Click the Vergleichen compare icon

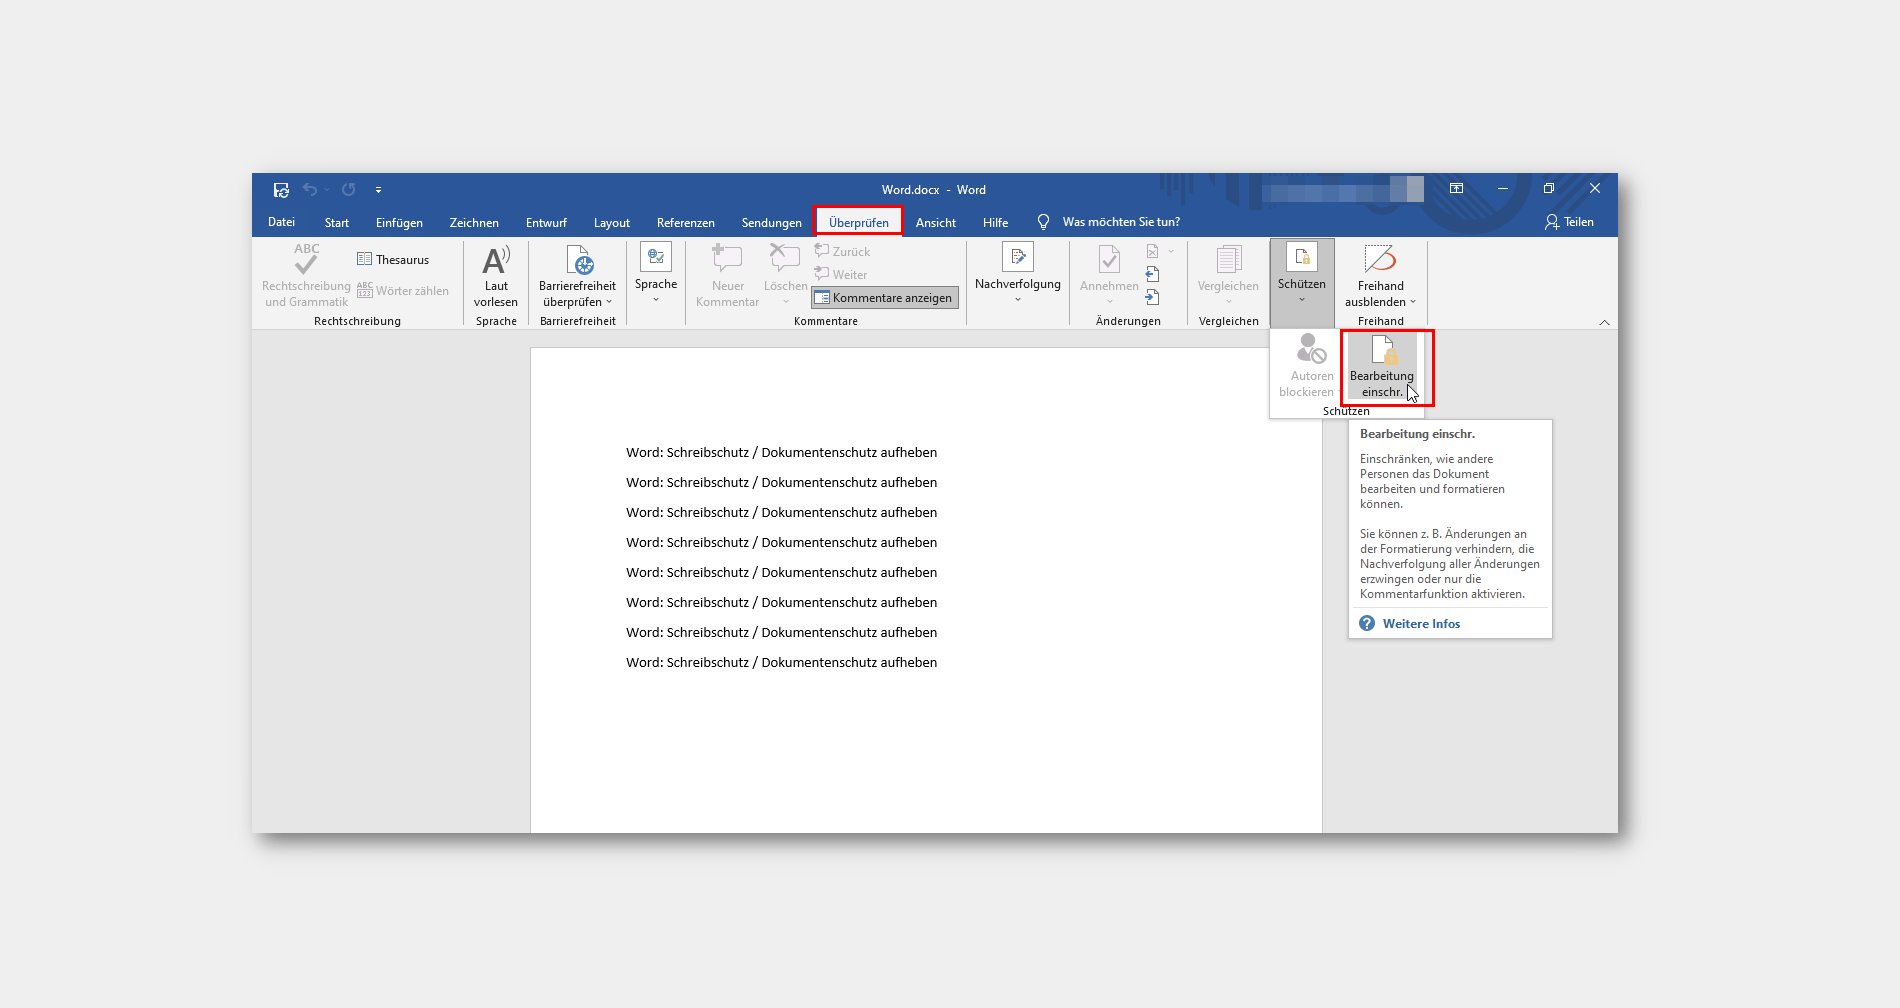point(1228,259)
